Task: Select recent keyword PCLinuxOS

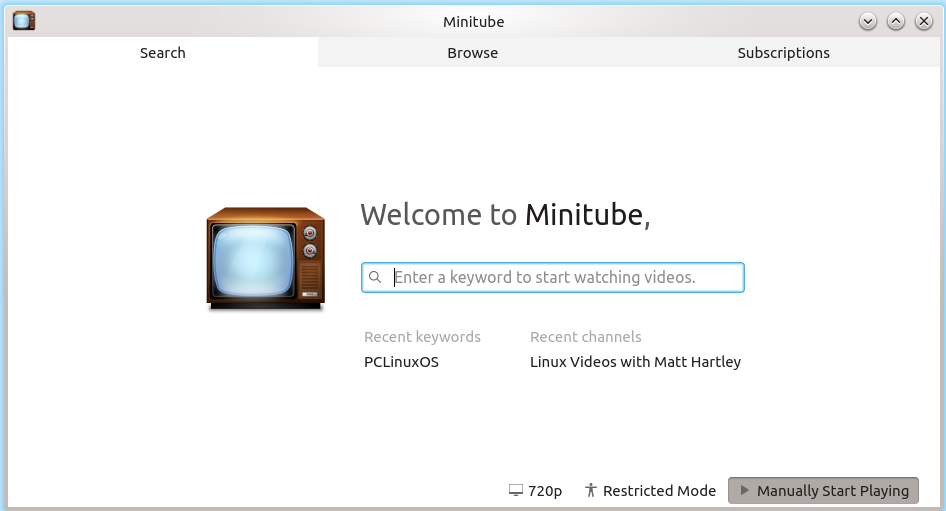Action: (x=401, y=362)
